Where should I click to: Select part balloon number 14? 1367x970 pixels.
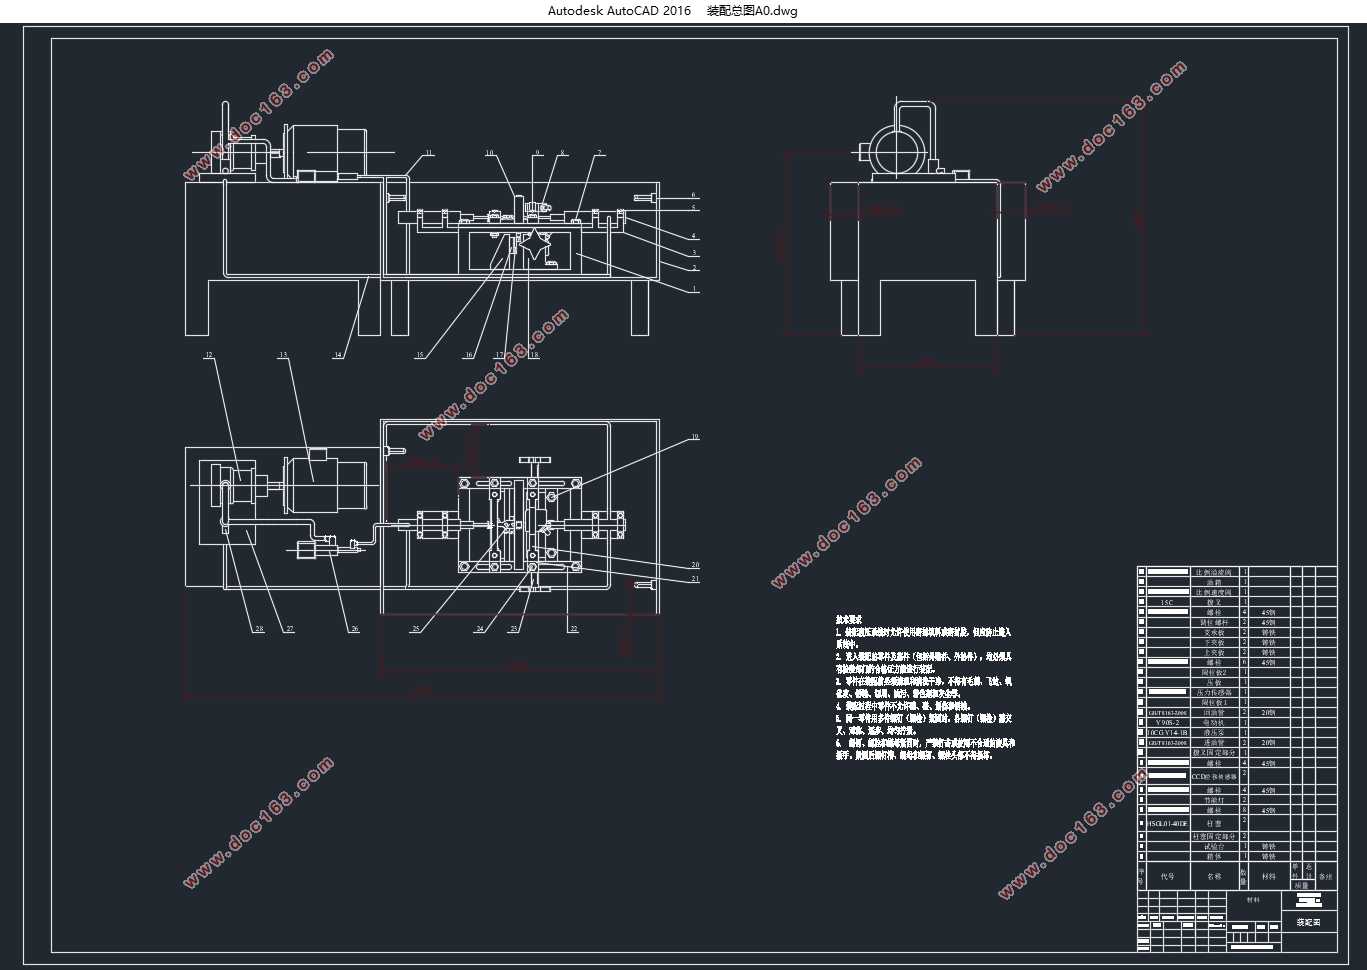338,355
